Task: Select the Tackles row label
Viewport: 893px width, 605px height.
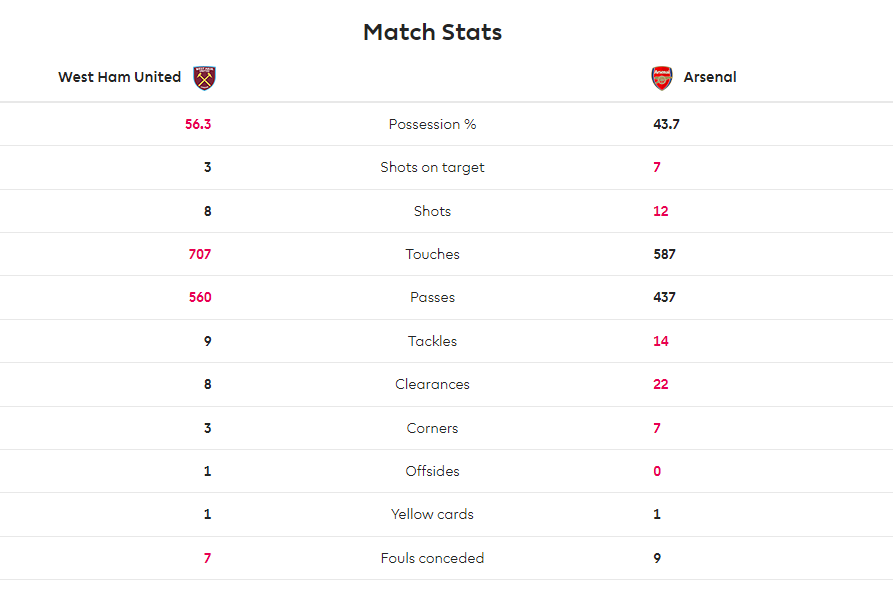Action: 432,341
